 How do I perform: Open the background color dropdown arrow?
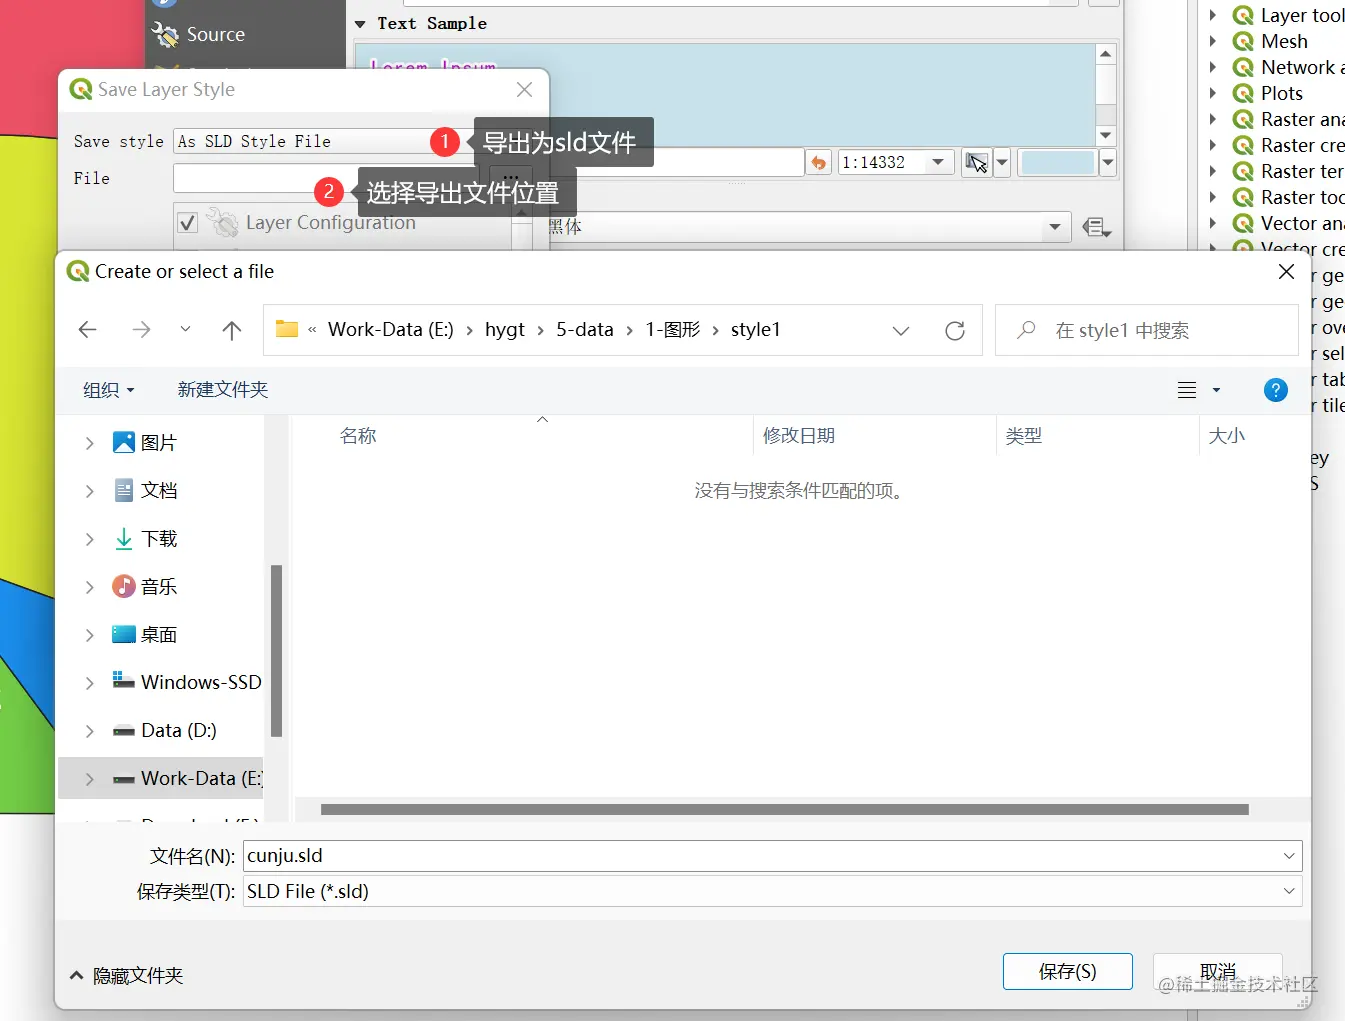tap(1107, 162)
